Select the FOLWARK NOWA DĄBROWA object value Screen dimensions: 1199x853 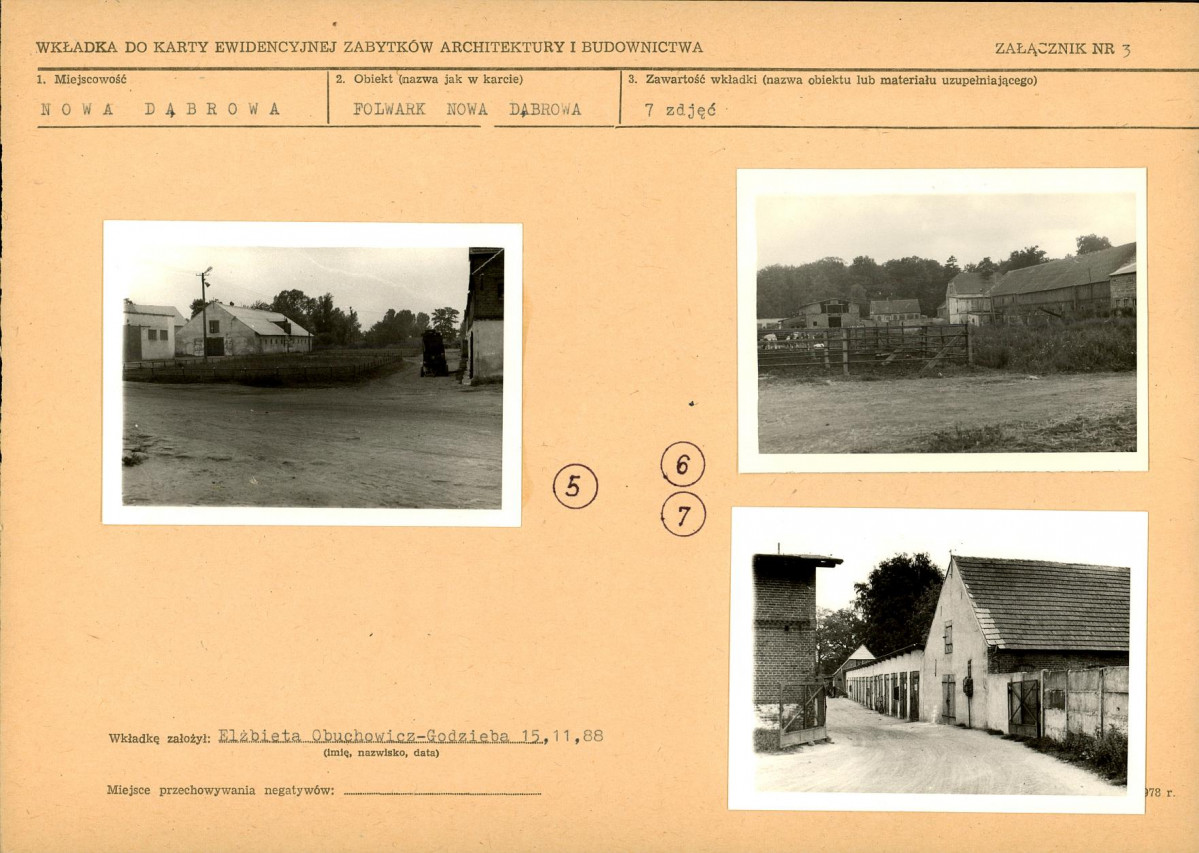click(x=467, y=110)
